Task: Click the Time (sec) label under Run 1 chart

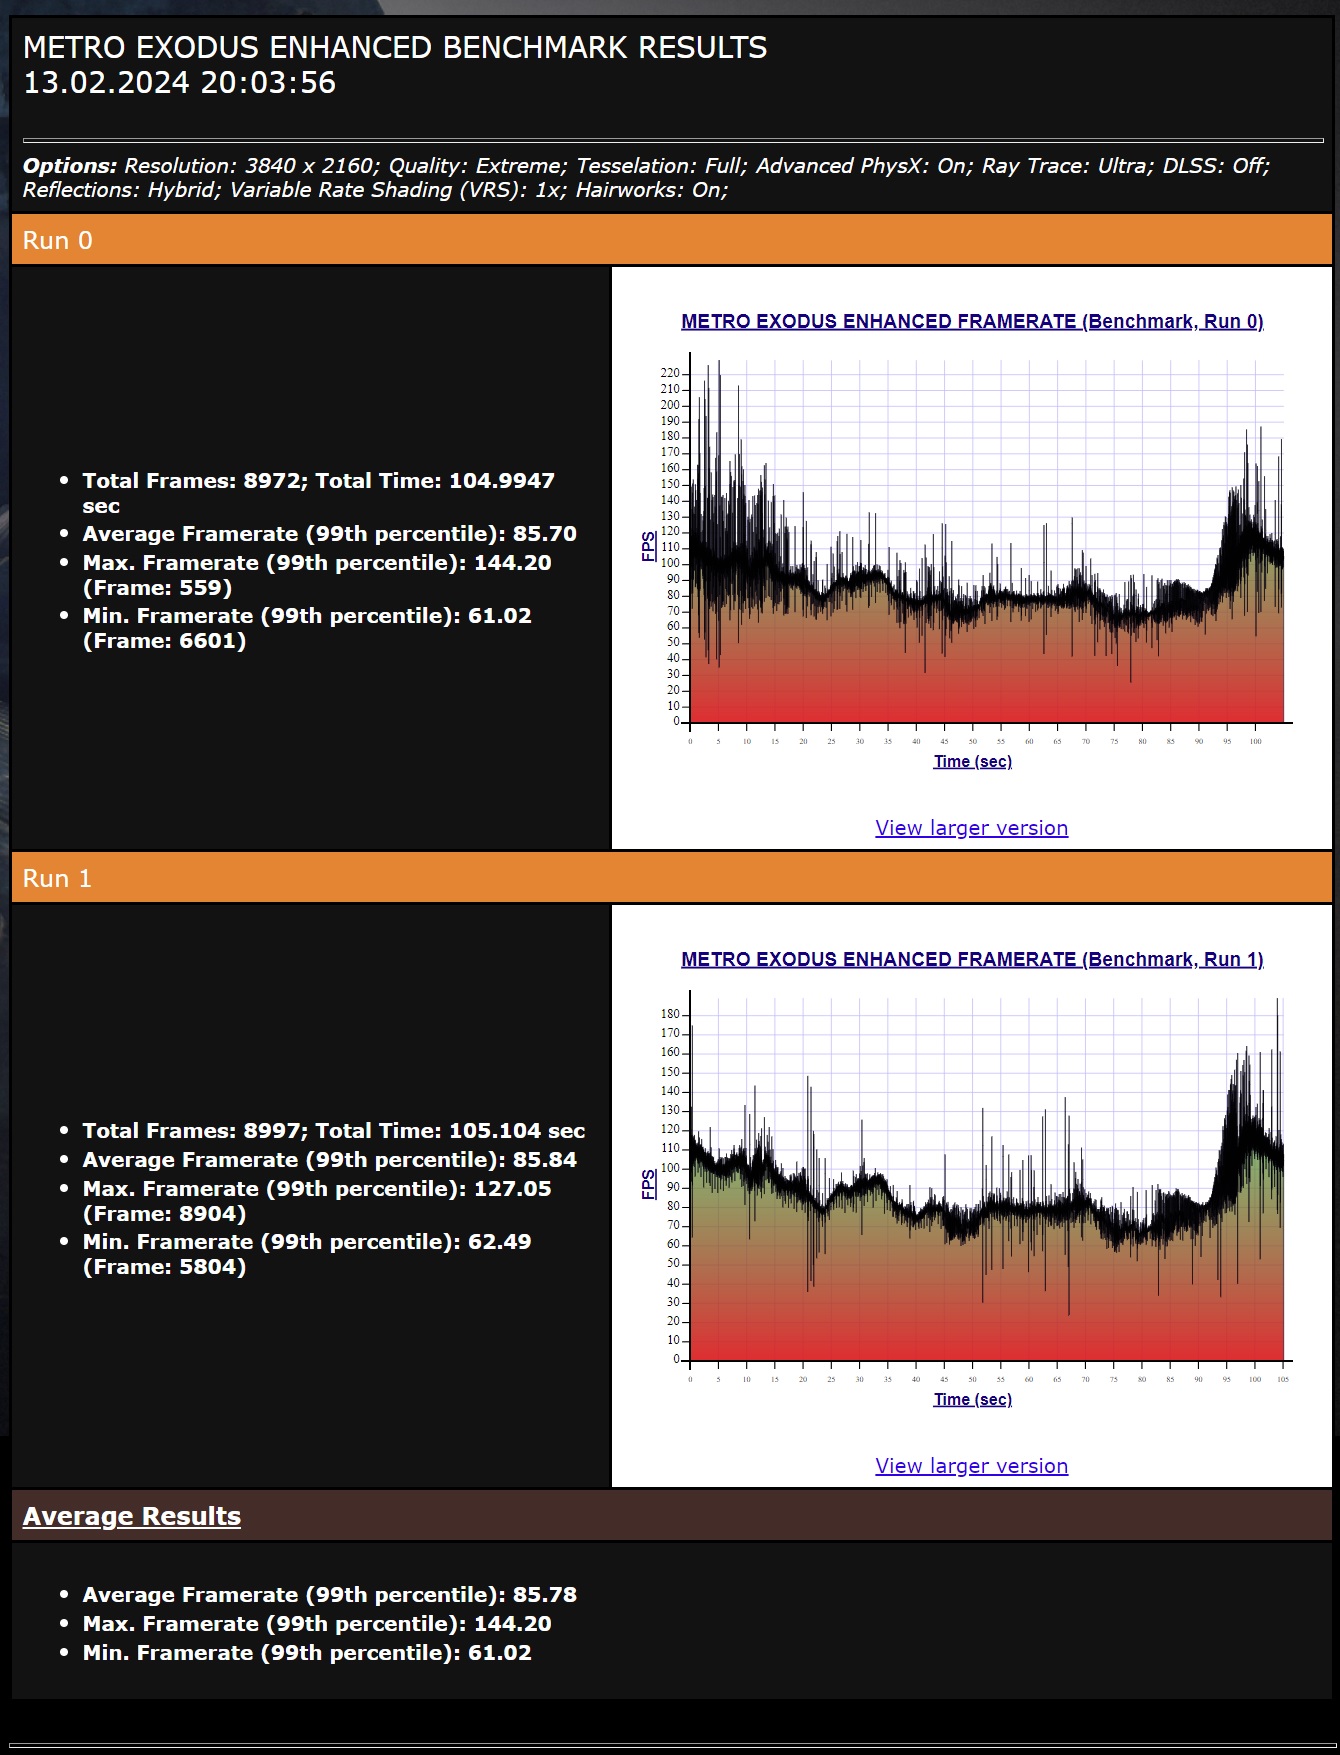Action: pyautogui.click(x=972, y=1400)
